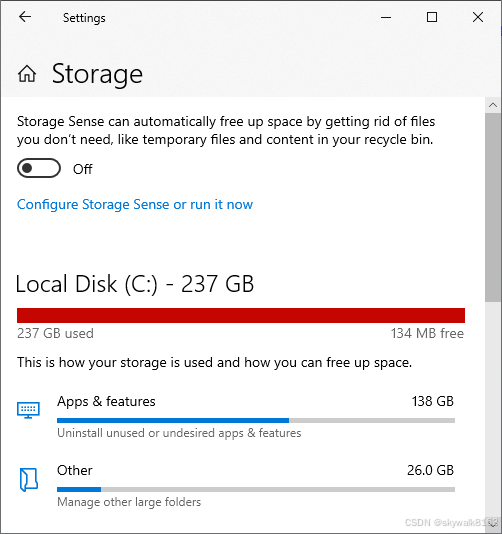Click the Other category usage bar

coord(256,489)
